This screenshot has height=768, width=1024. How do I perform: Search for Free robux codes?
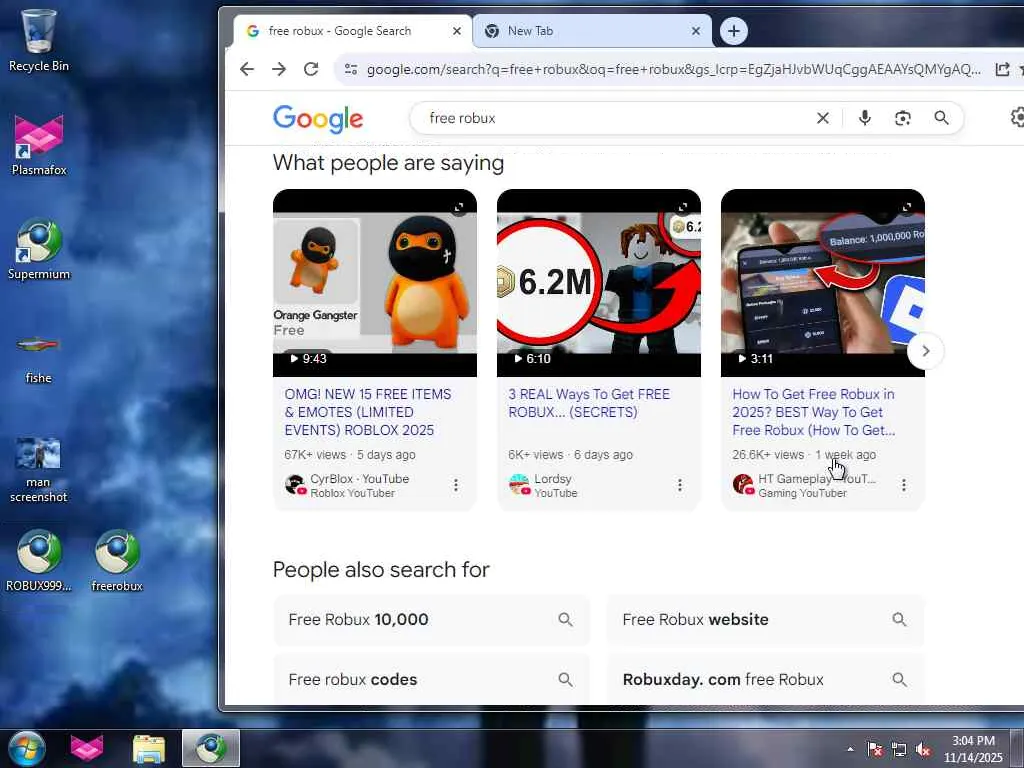(431, 680)
